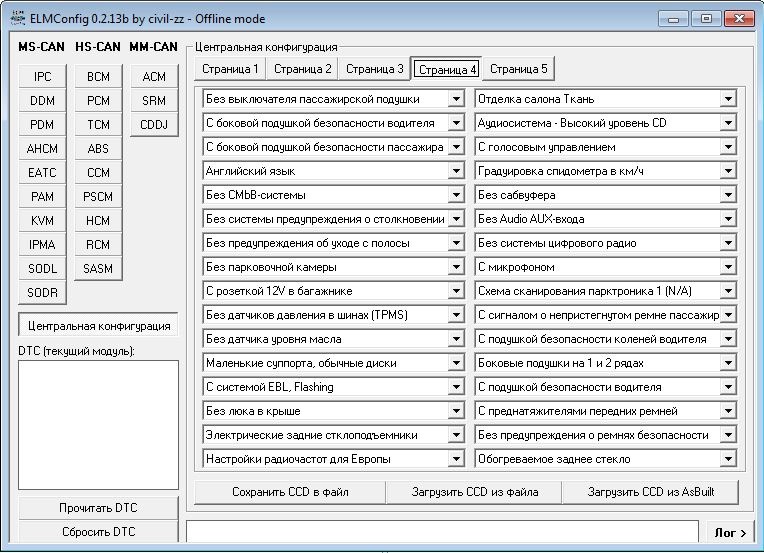Open the IPMA module
The height and width of the screenshot is (553, 764).
[42, 244]
